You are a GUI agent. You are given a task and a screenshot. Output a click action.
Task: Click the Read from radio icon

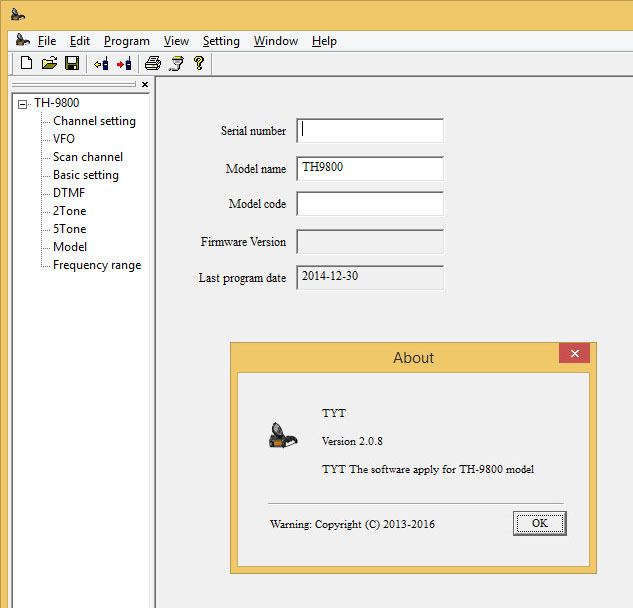101,63
